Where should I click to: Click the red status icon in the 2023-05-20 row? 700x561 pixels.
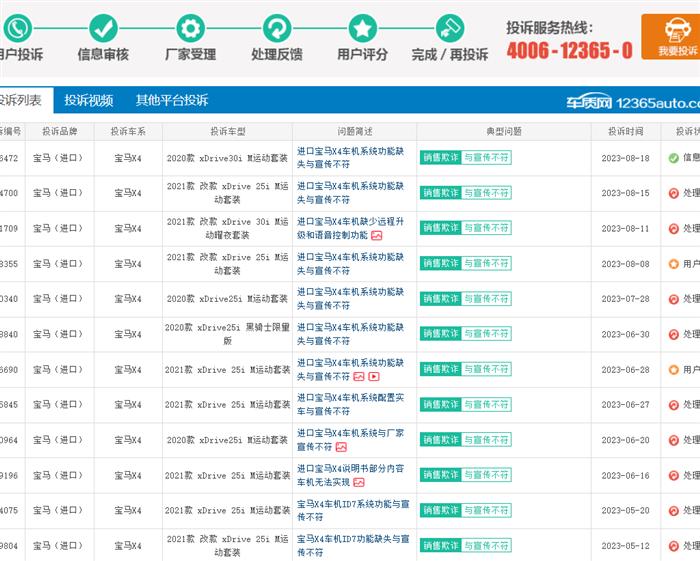coord(674,511)
